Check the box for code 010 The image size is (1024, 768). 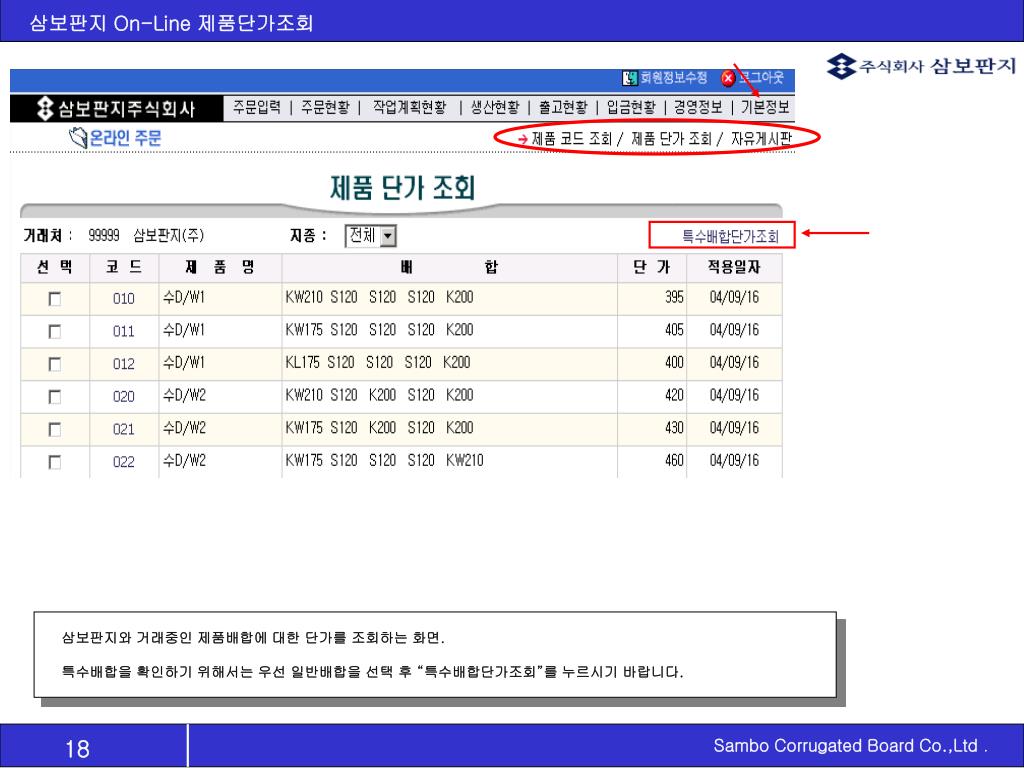click(x=55, y=299)
